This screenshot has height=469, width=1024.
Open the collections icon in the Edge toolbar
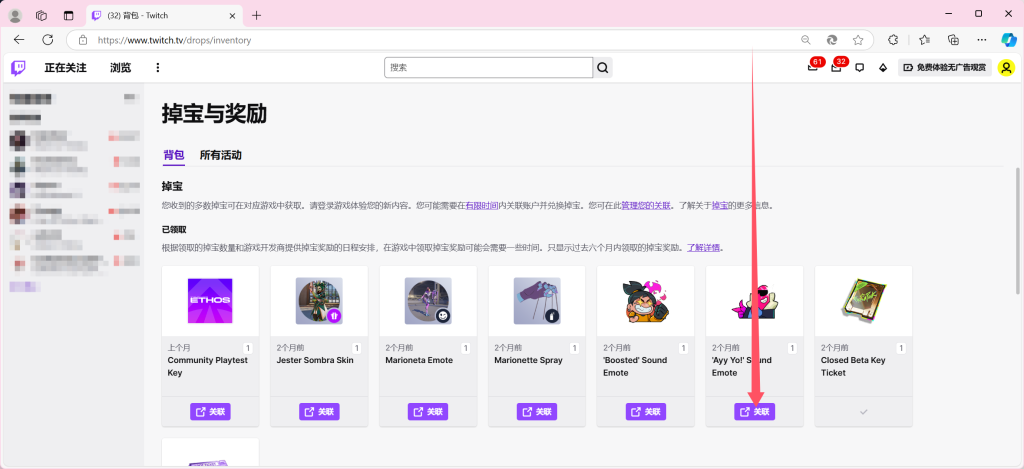[x=953, y=40]
